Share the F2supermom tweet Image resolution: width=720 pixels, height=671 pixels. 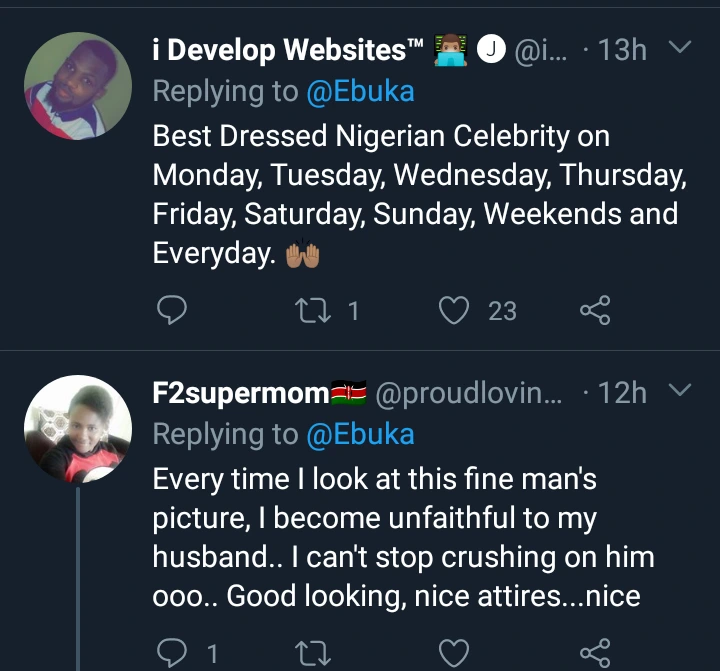(594, 654)
